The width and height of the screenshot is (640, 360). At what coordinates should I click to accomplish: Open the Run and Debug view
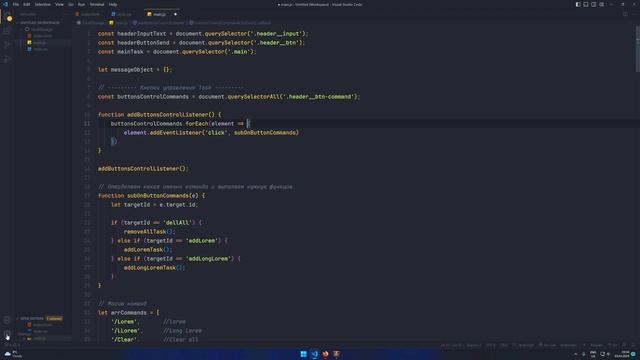7,60
